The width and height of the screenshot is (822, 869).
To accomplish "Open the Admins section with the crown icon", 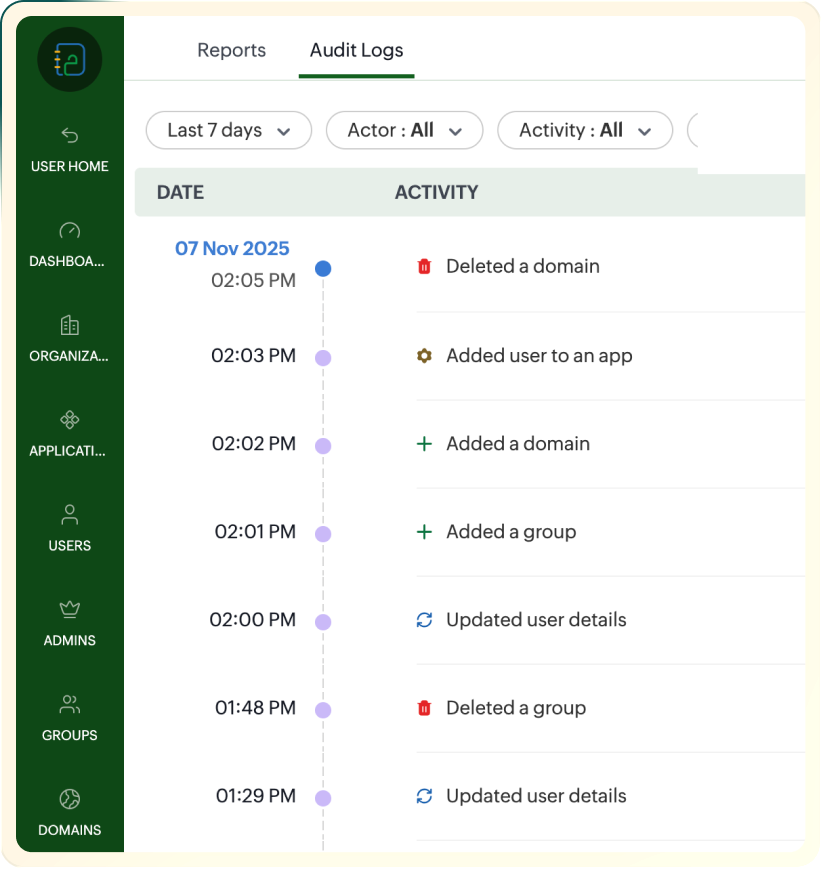I will [x=68, y=610].
